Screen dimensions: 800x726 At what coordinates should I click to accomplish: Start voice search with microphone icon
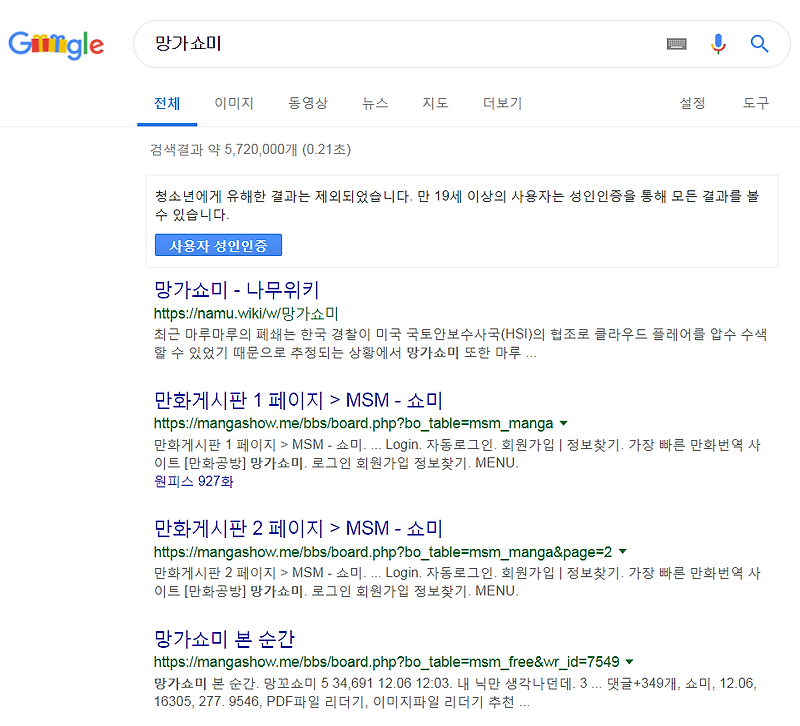718,44
